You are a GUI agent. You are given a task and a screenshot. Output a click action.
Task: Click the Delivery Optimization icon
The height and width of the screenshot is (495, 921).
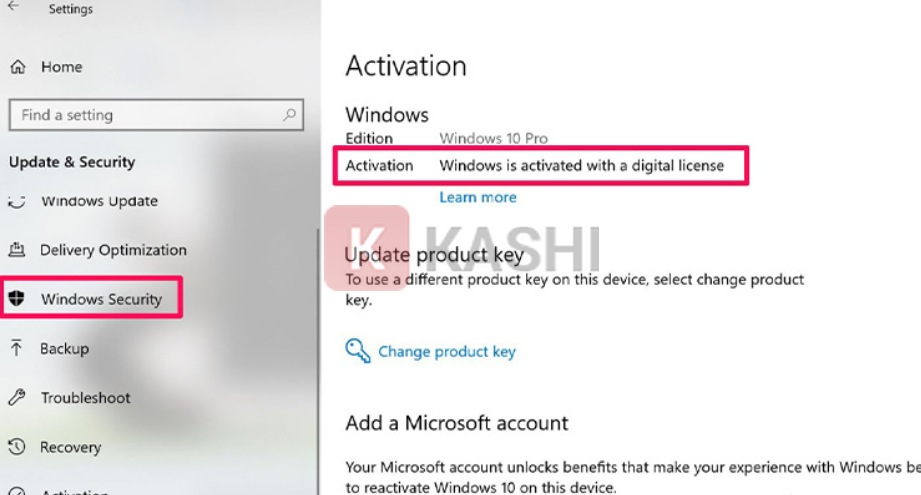(x=17, y=250)
